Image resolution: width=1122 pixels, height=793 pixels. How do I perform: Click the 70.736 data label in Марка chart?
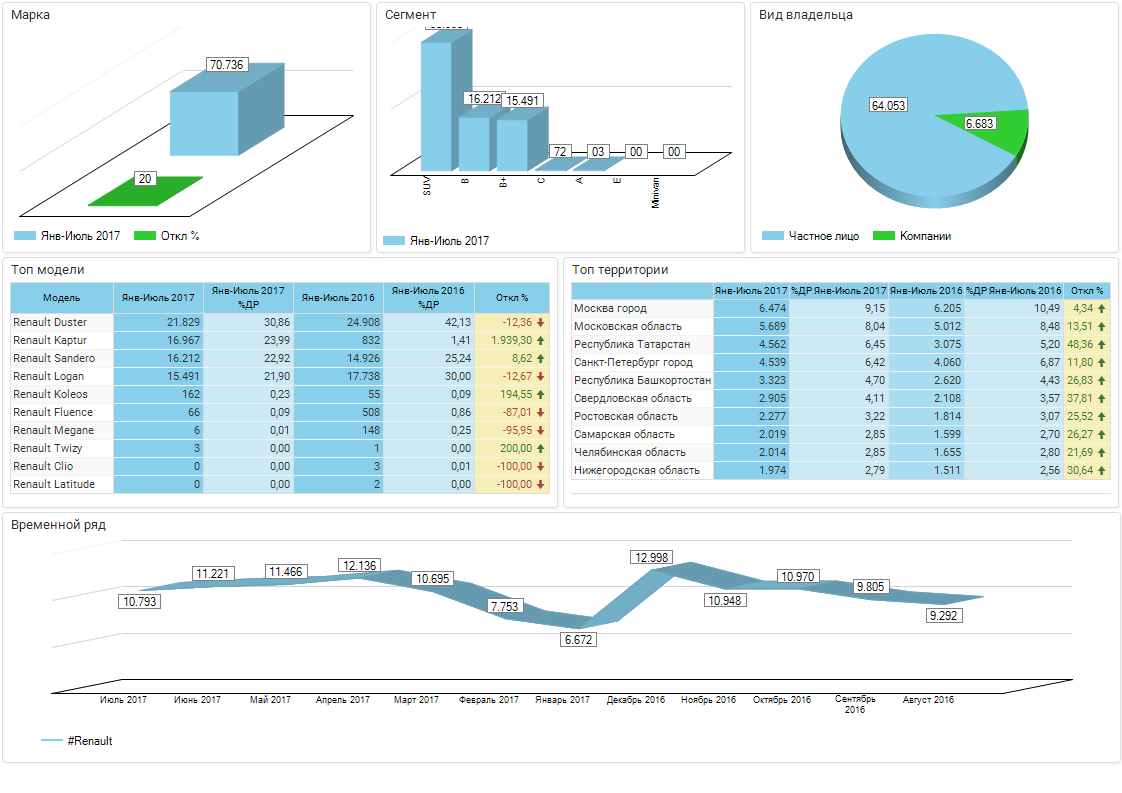[x=226, y=64]
